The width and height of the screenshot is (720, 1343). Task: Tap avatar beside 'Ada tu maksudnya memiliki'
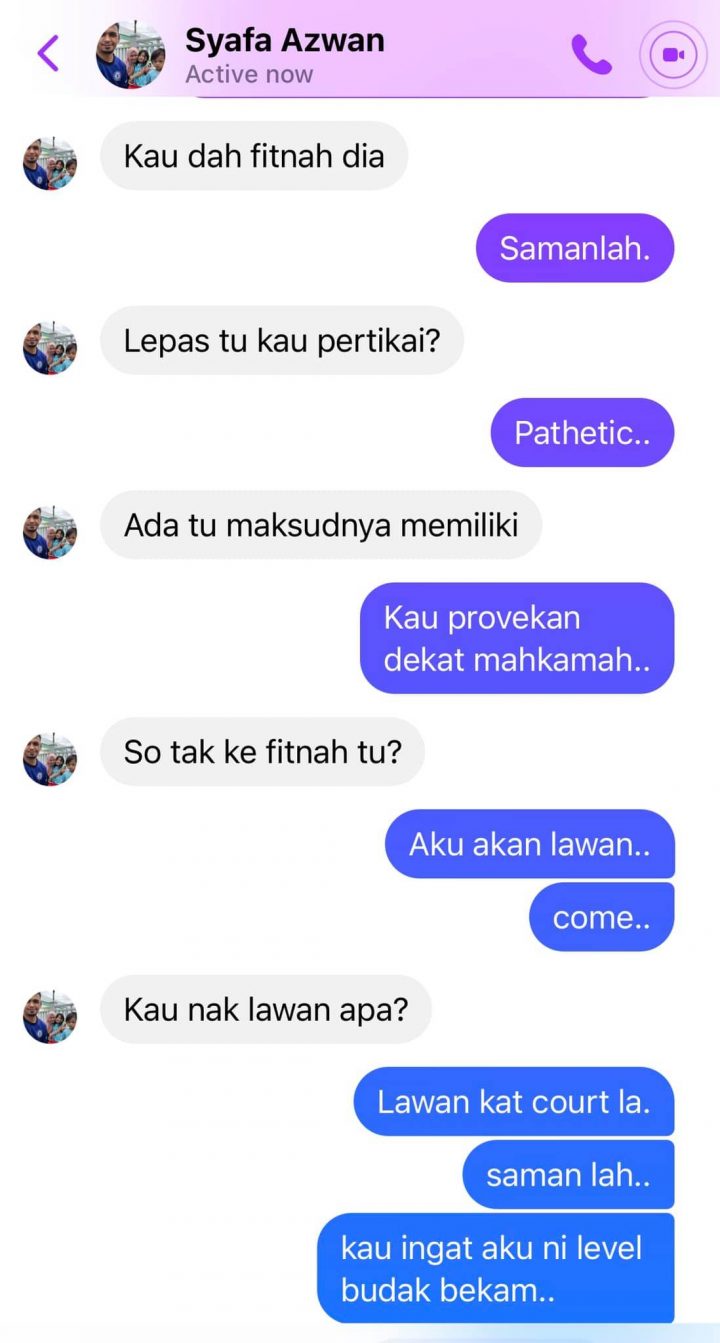[x=50, y=532]
